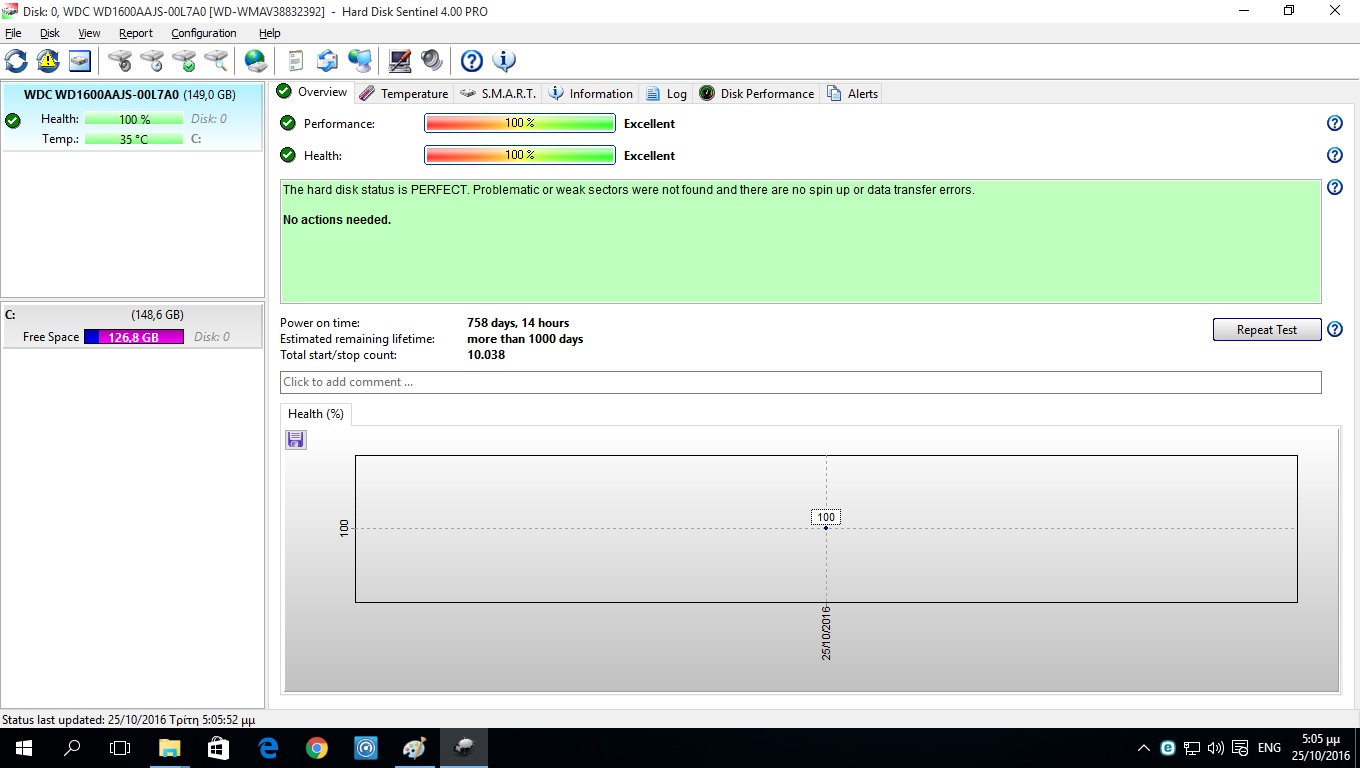This screenshot has width=1360, height=768.
Task: Click the disk with magnifying glass toolbar icon
Action: [216, 61]
